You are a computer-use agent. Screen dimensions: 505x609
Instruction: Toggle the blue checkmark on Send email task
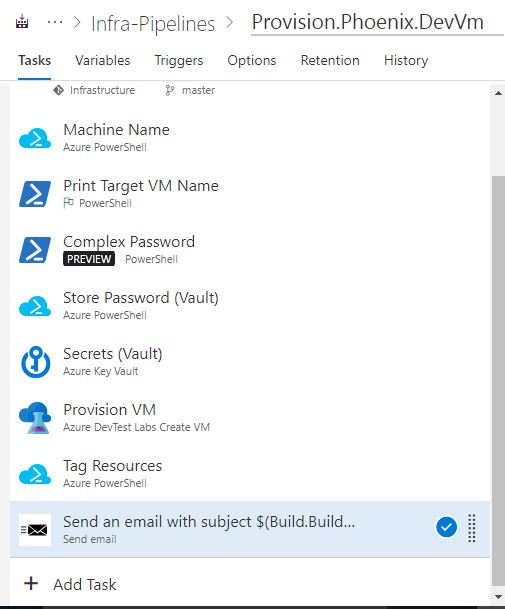(x=446, y=527)
